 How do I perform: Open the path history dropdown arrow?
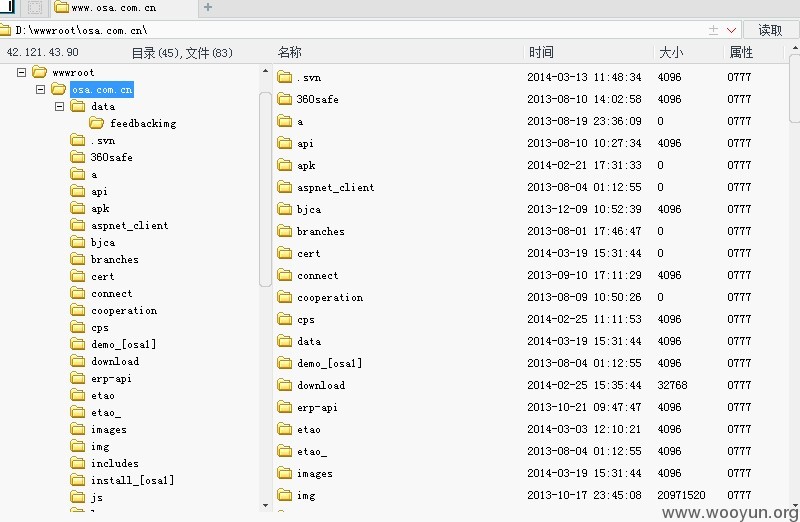pos(731,30)
